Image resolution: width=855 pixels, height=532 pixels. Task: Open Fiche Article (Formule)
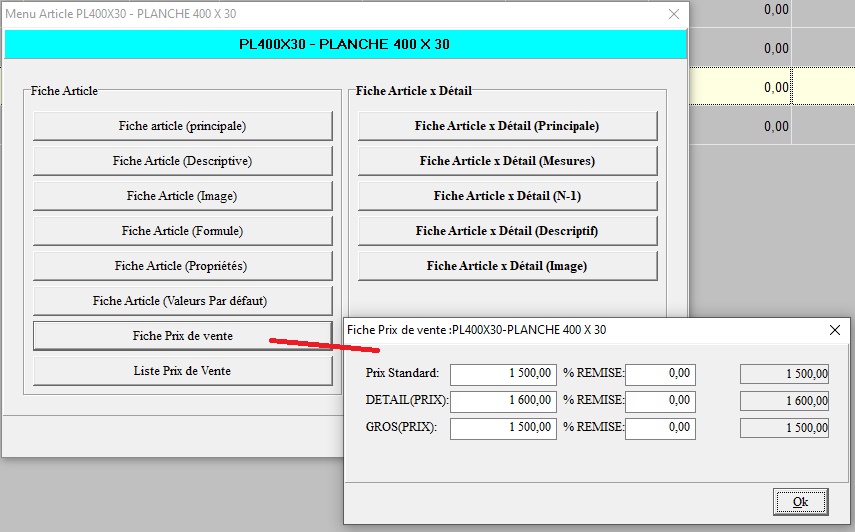coord(182,231)
